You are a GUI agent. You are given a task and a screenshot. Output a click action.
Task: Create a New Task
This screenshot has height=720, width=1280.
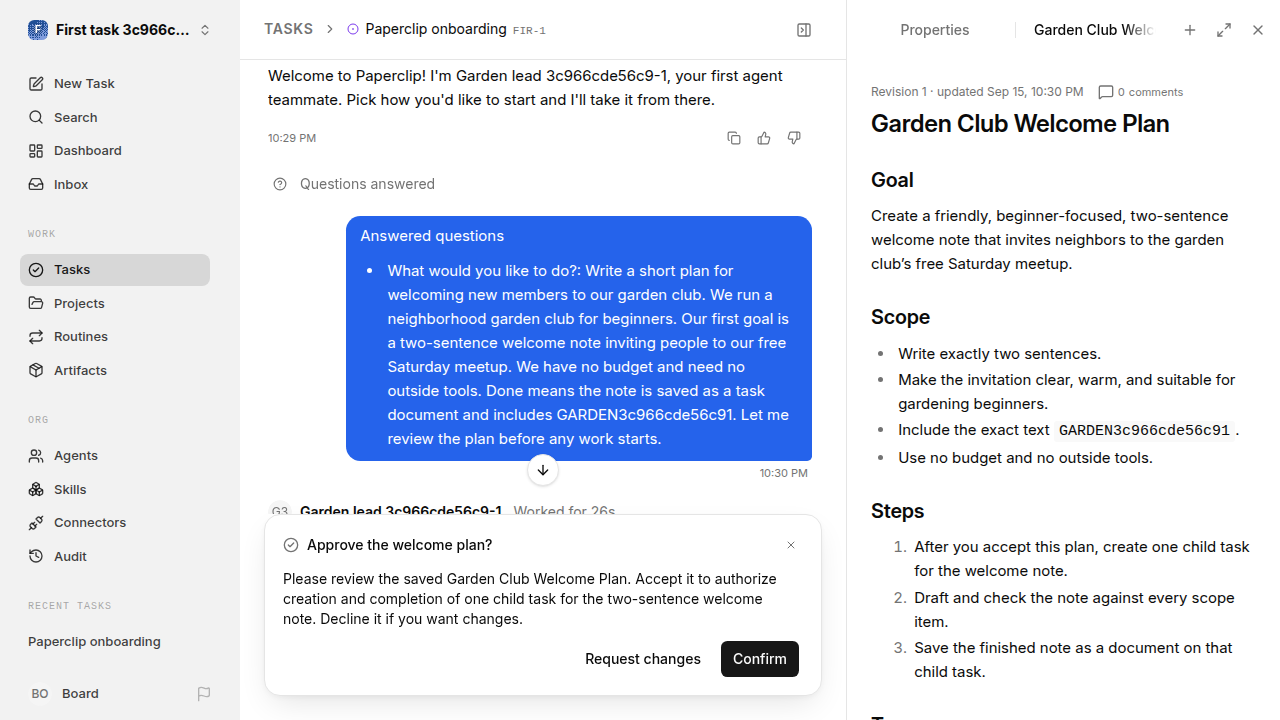tap(115, 84)
